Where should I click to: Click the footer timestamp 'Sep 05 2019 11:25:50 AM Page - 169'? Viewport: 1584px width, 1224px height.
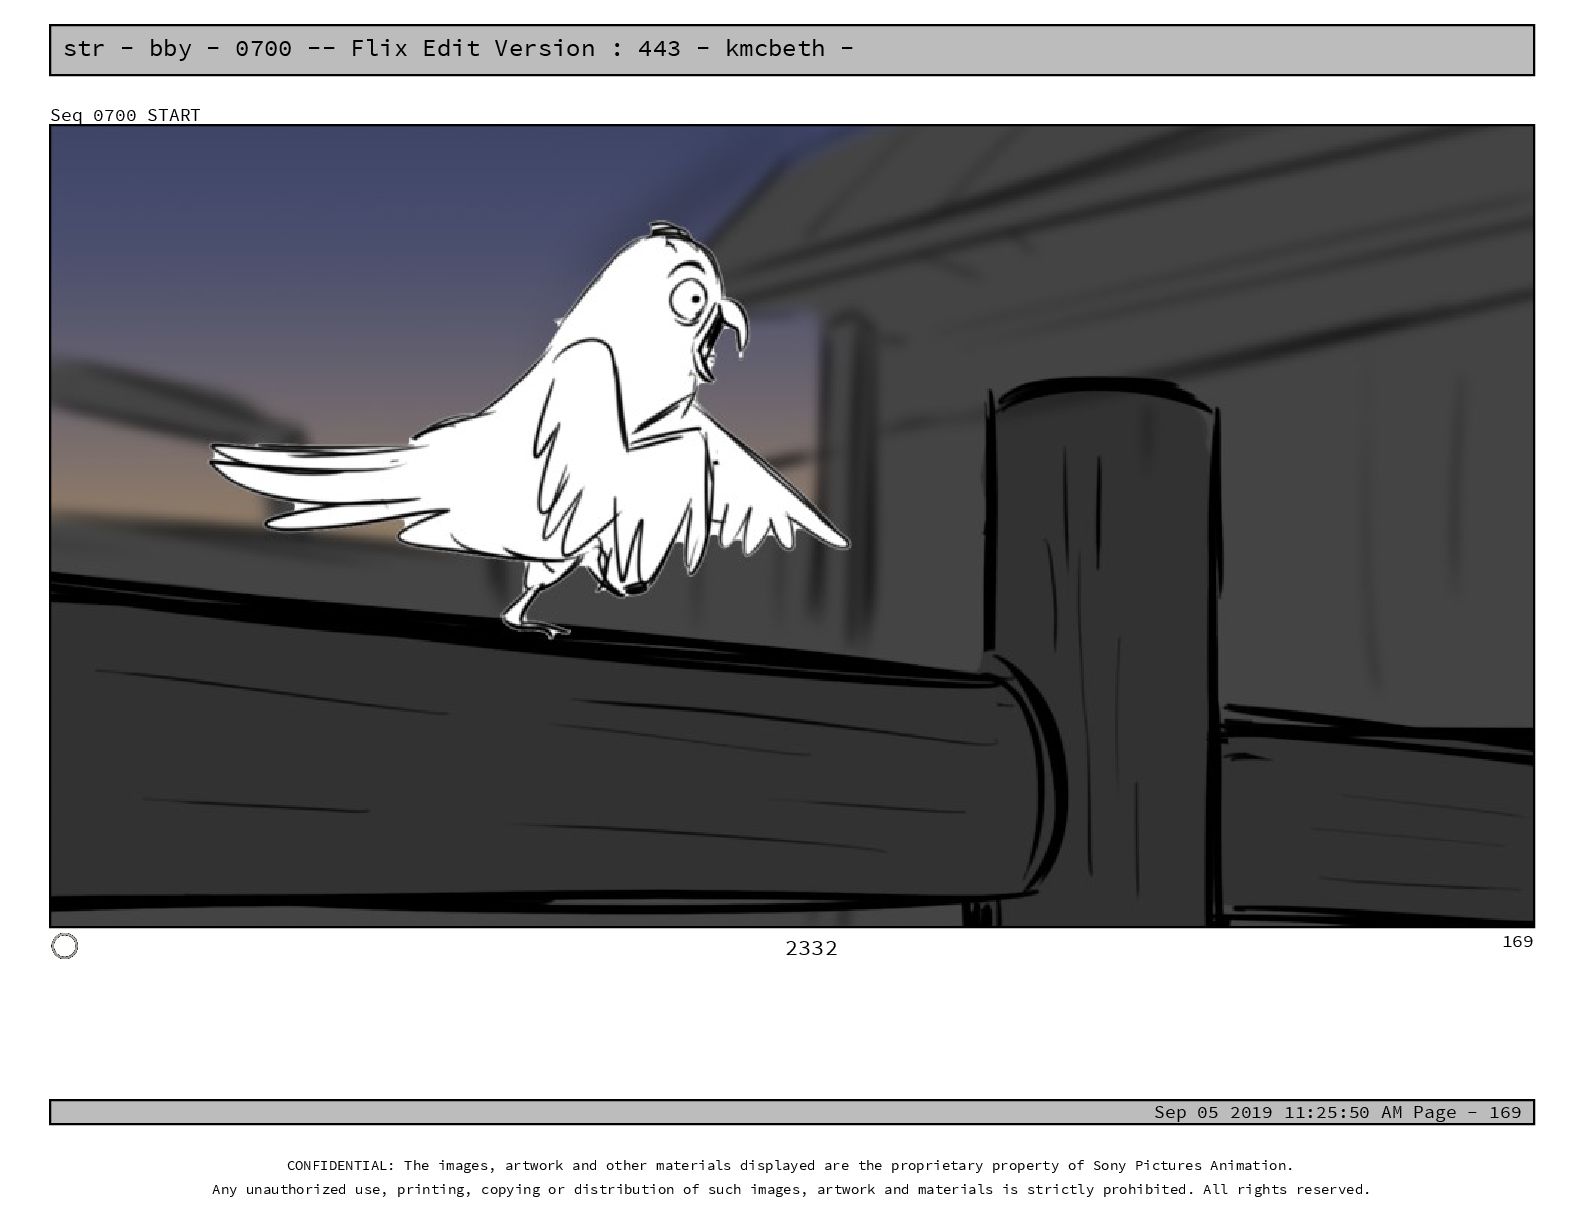[1338, 1112]
